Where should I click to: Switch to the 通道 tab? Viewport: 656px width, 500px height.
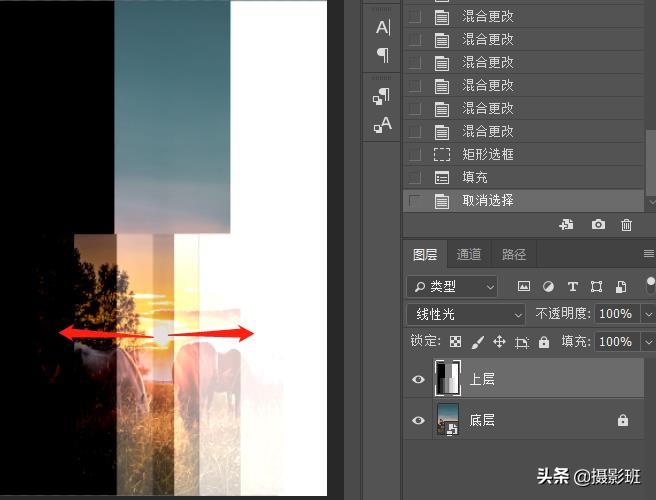(469, 254)
